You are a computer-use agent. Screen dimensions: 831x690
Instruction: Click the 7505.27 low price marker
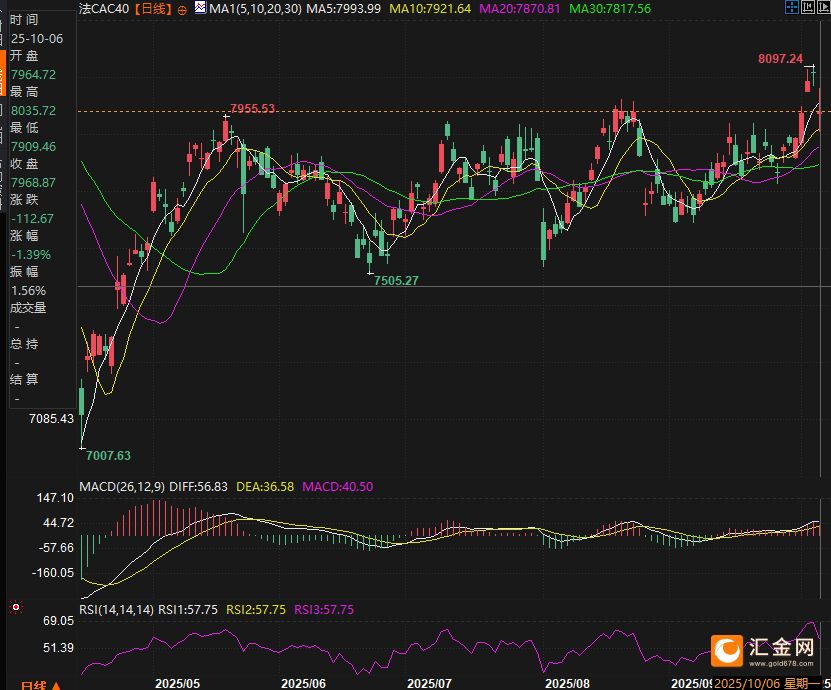[396, 281]
